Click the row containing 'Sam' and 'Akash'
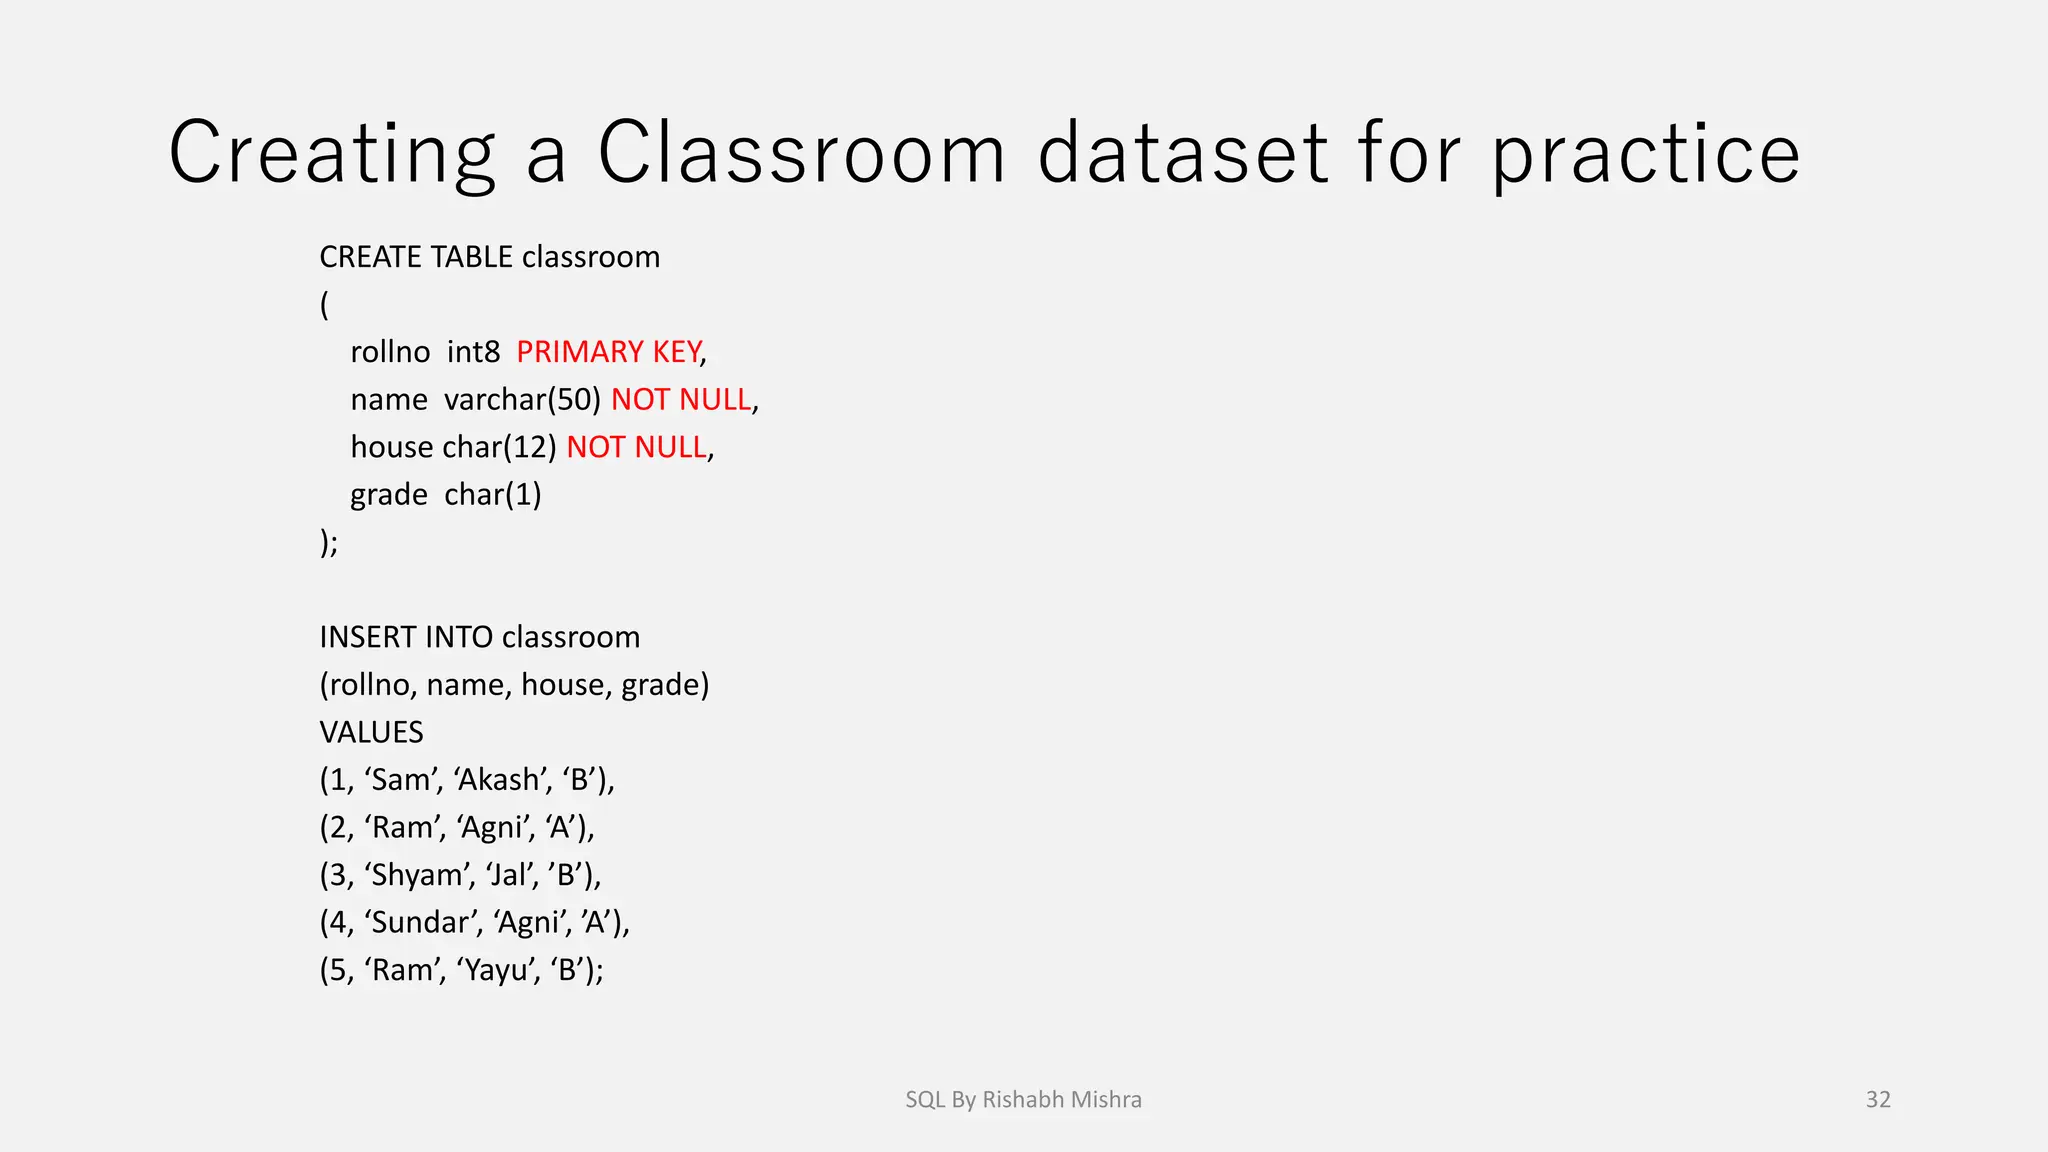Screen dimensions: 2048x1152 (x=467, y=780)
